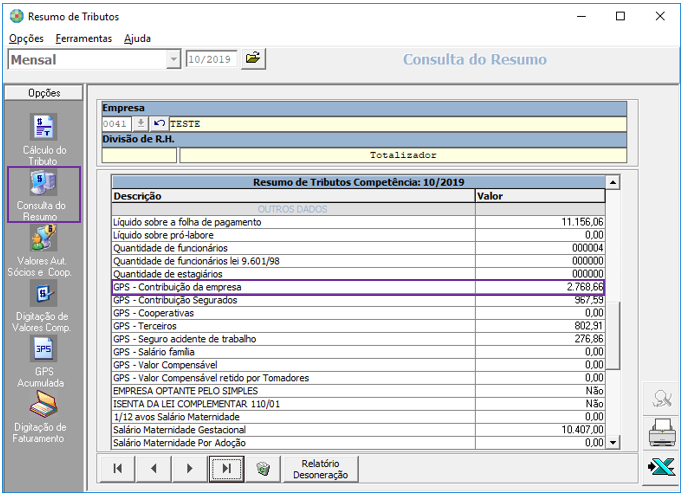Image resolution: width=686 pixels, height=497 pixels.
Task: Click the undo arrow before TESTE
Action: (x=159, y=124)
